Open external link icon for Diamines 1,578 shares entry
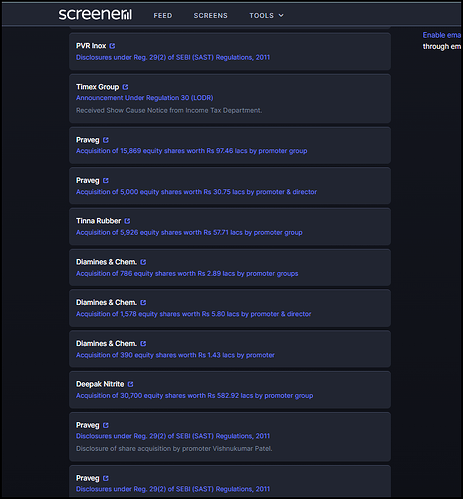The height and width of the screenshot is (499, 463). (x=143, y=302)
